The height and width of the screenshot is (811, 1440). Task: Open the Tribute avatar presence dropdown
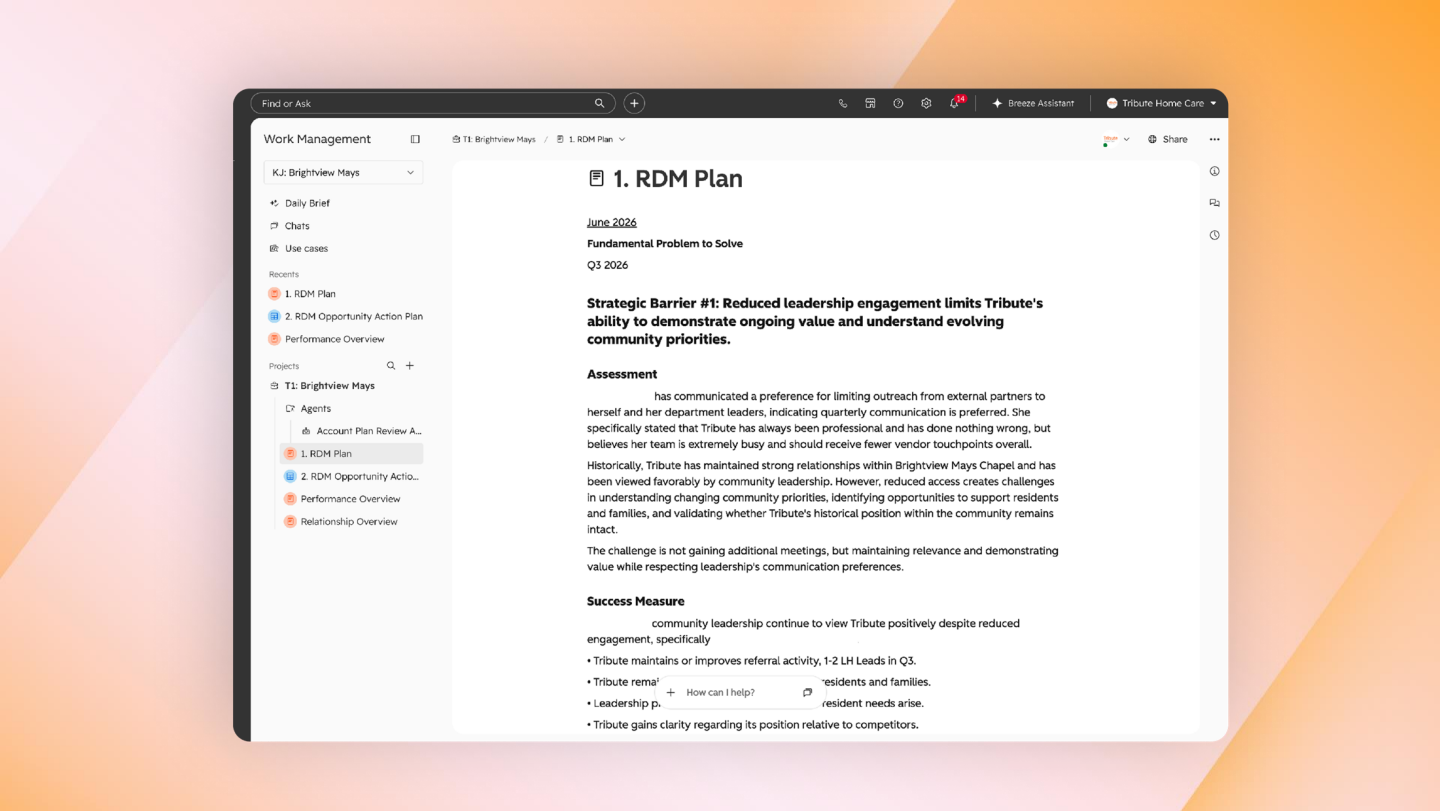coord(1116,139)
